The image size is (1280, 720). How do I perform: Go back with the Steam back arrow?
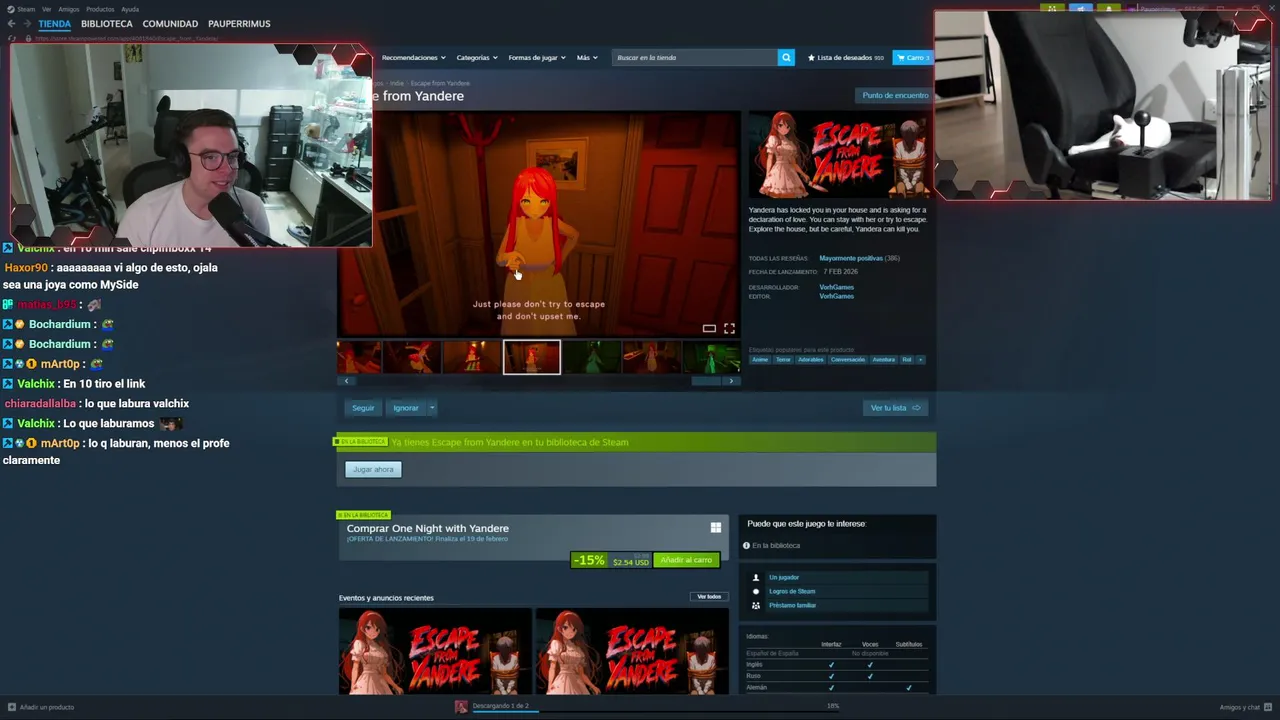tap(12, 23)
